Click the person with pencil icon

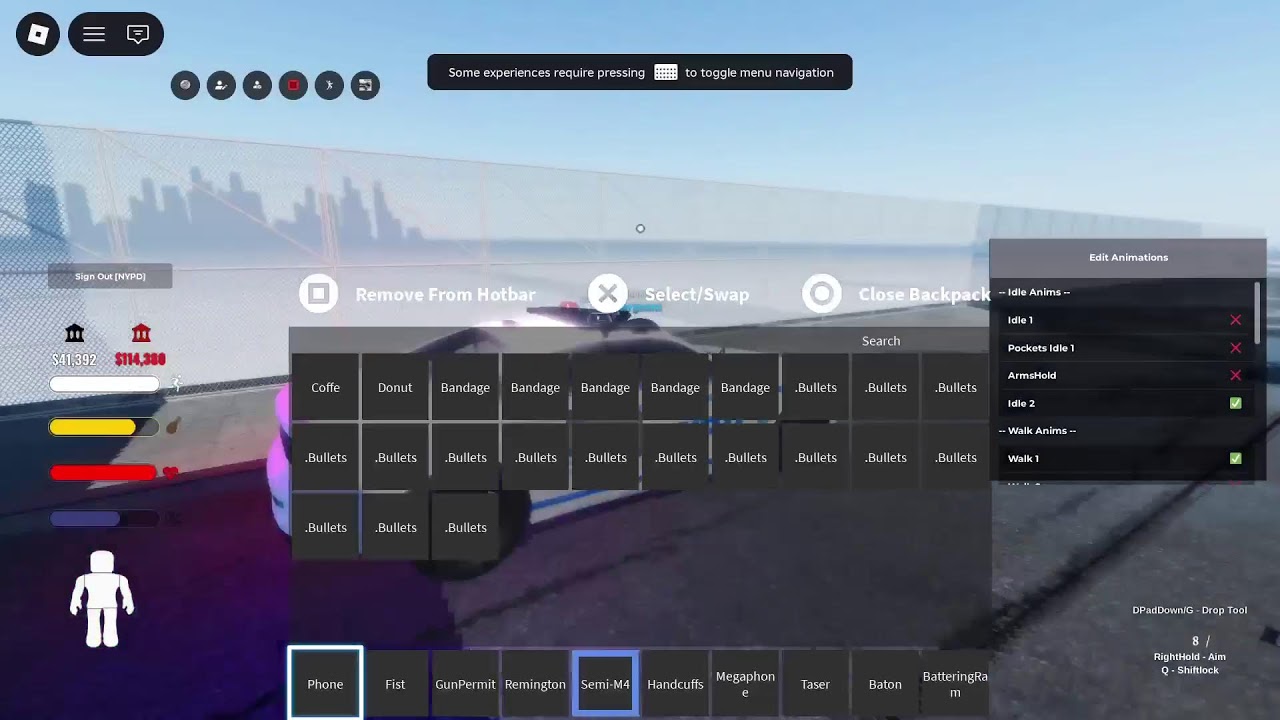click(x=221, y=85)
